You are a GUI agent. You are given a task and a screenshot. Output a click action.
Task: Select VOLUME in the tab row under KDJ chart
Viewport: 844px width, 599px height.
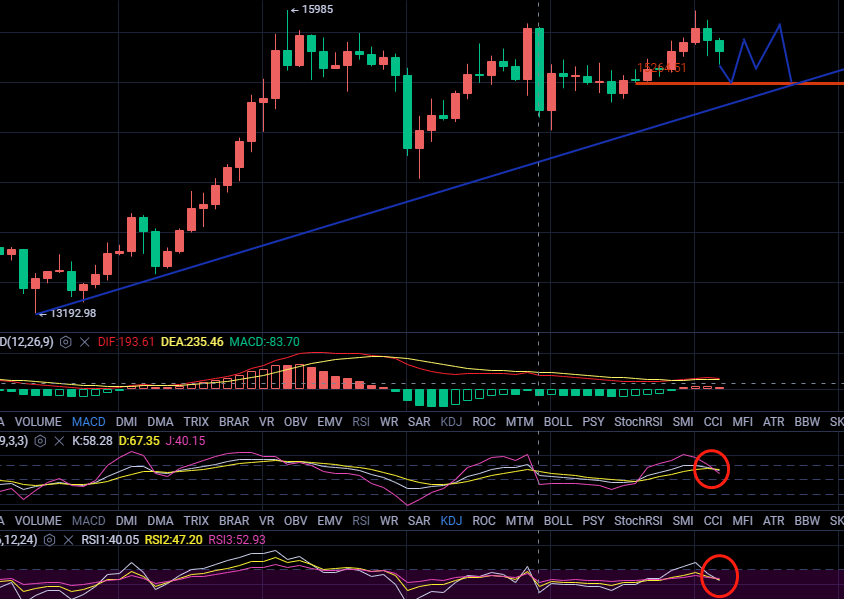(38, 521)
